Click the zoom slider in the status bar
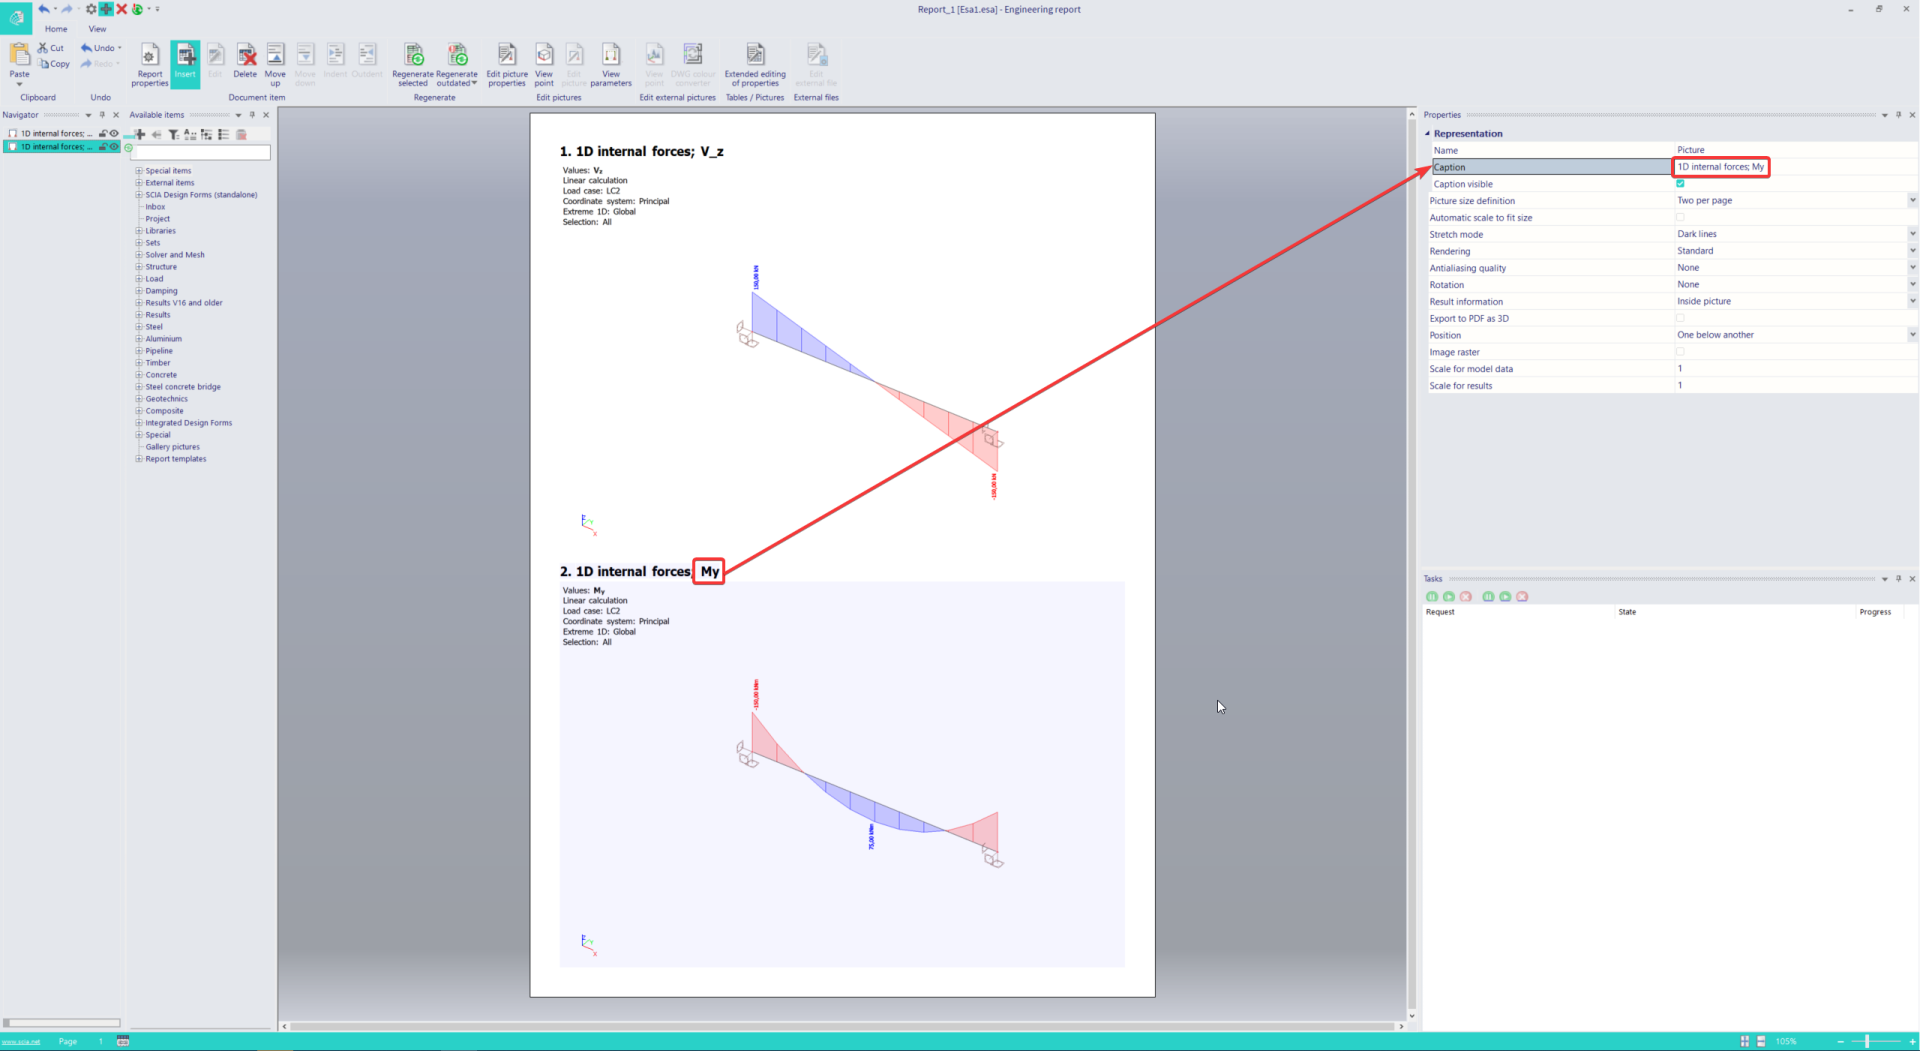Screen dimensions: 1920x1051 point(1866,1041)
